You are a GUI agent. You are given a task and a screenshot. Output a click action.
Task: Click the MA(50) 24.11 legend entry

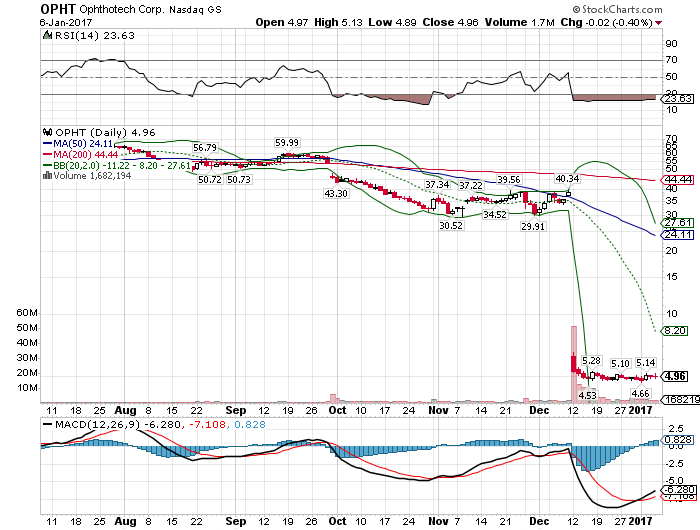pyautogui.click(x=78, y=144)
